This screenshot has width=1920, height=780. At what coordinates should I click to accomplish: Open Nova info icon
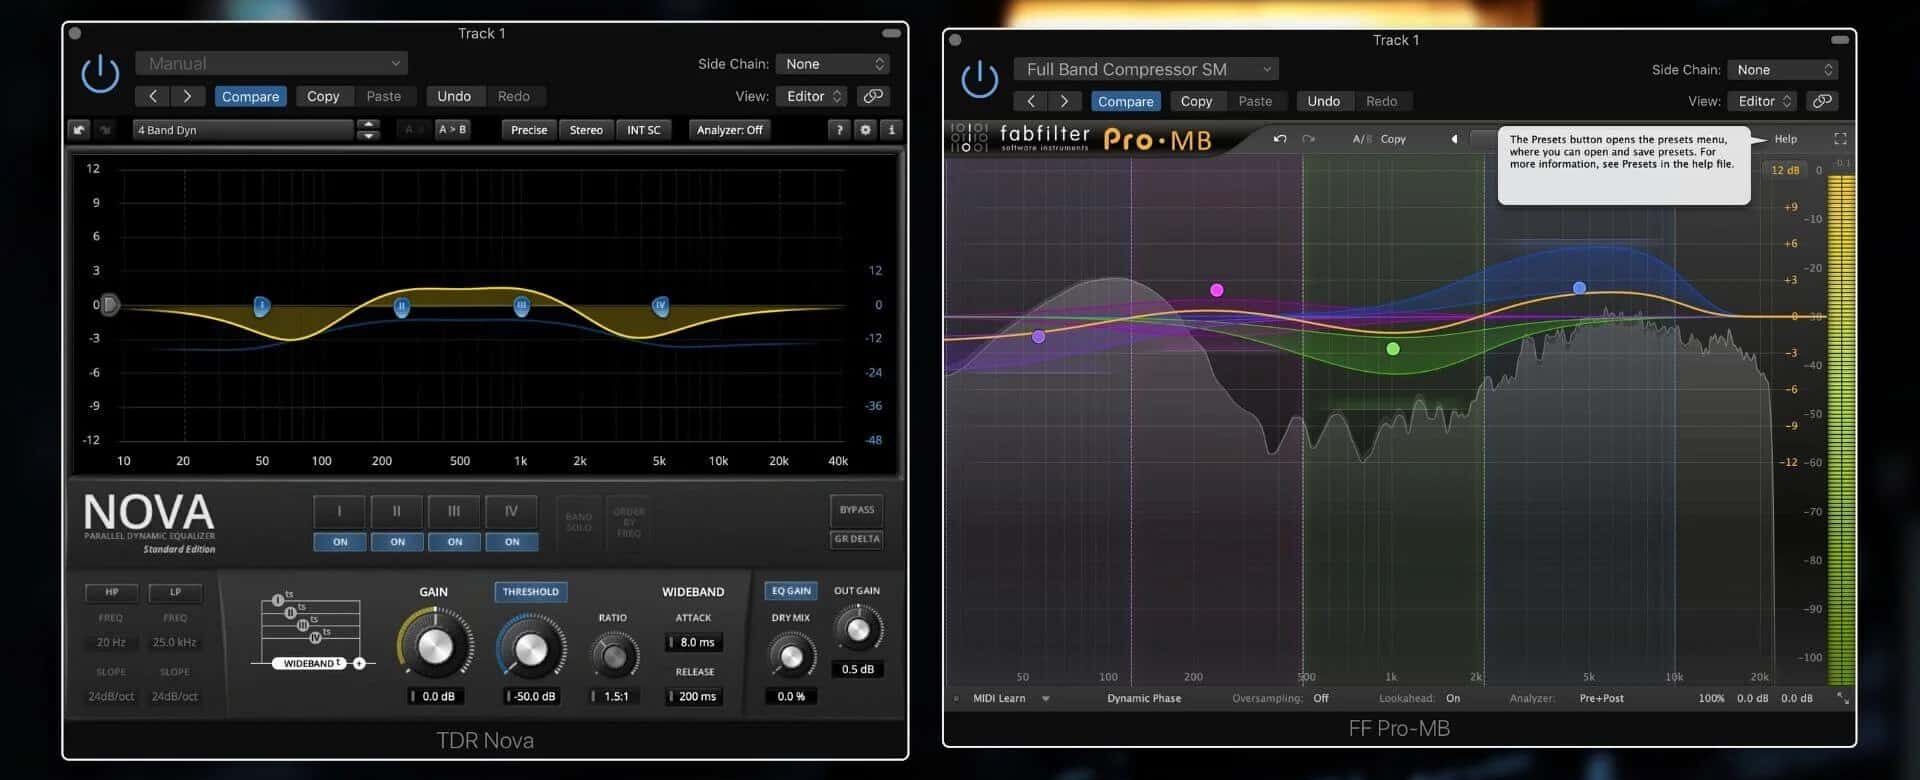pyautogui.click(x=891, y=130)
